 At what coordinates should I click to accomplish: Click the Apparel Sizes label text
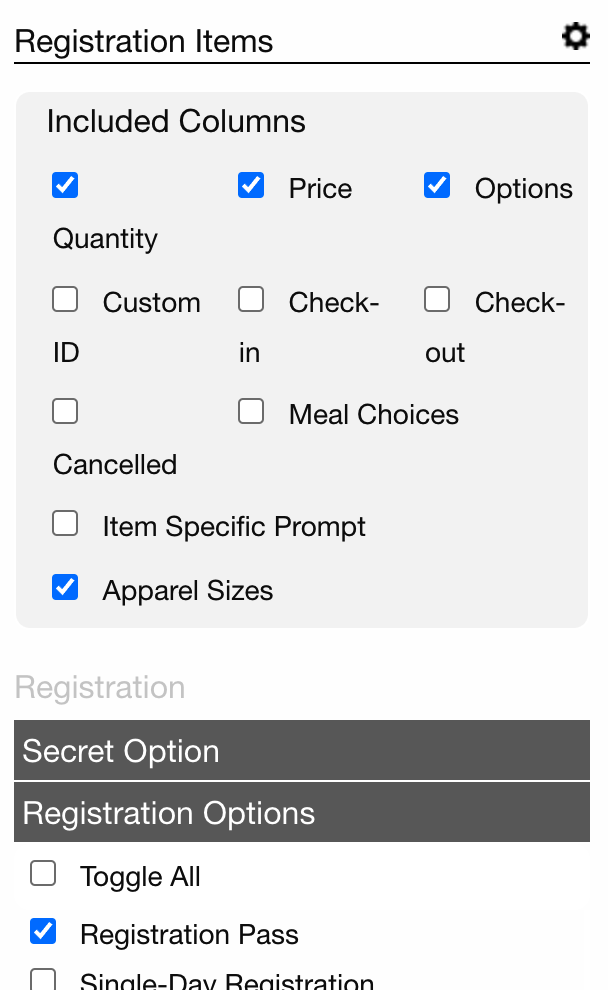[x=188, y=591]
